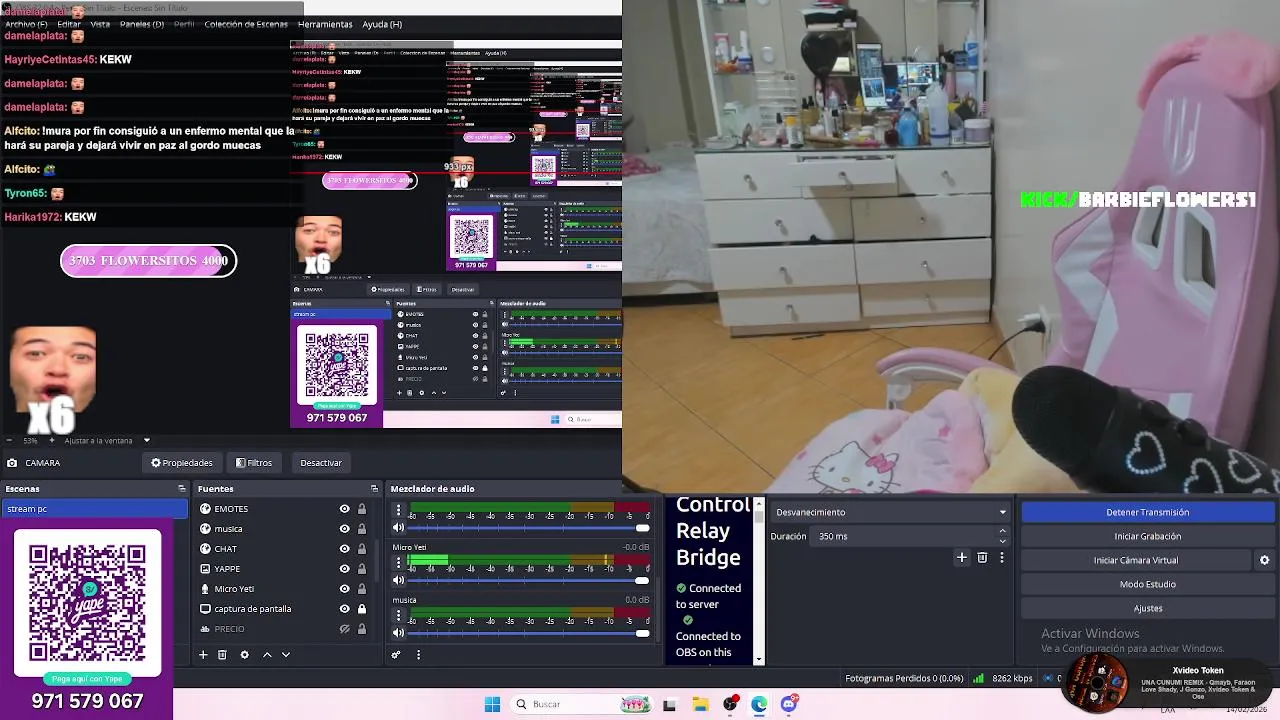The height and width of the screenshot is (720, 1280).
Task: Click Detener Transmisión
Action: [x=1148, y=512]
